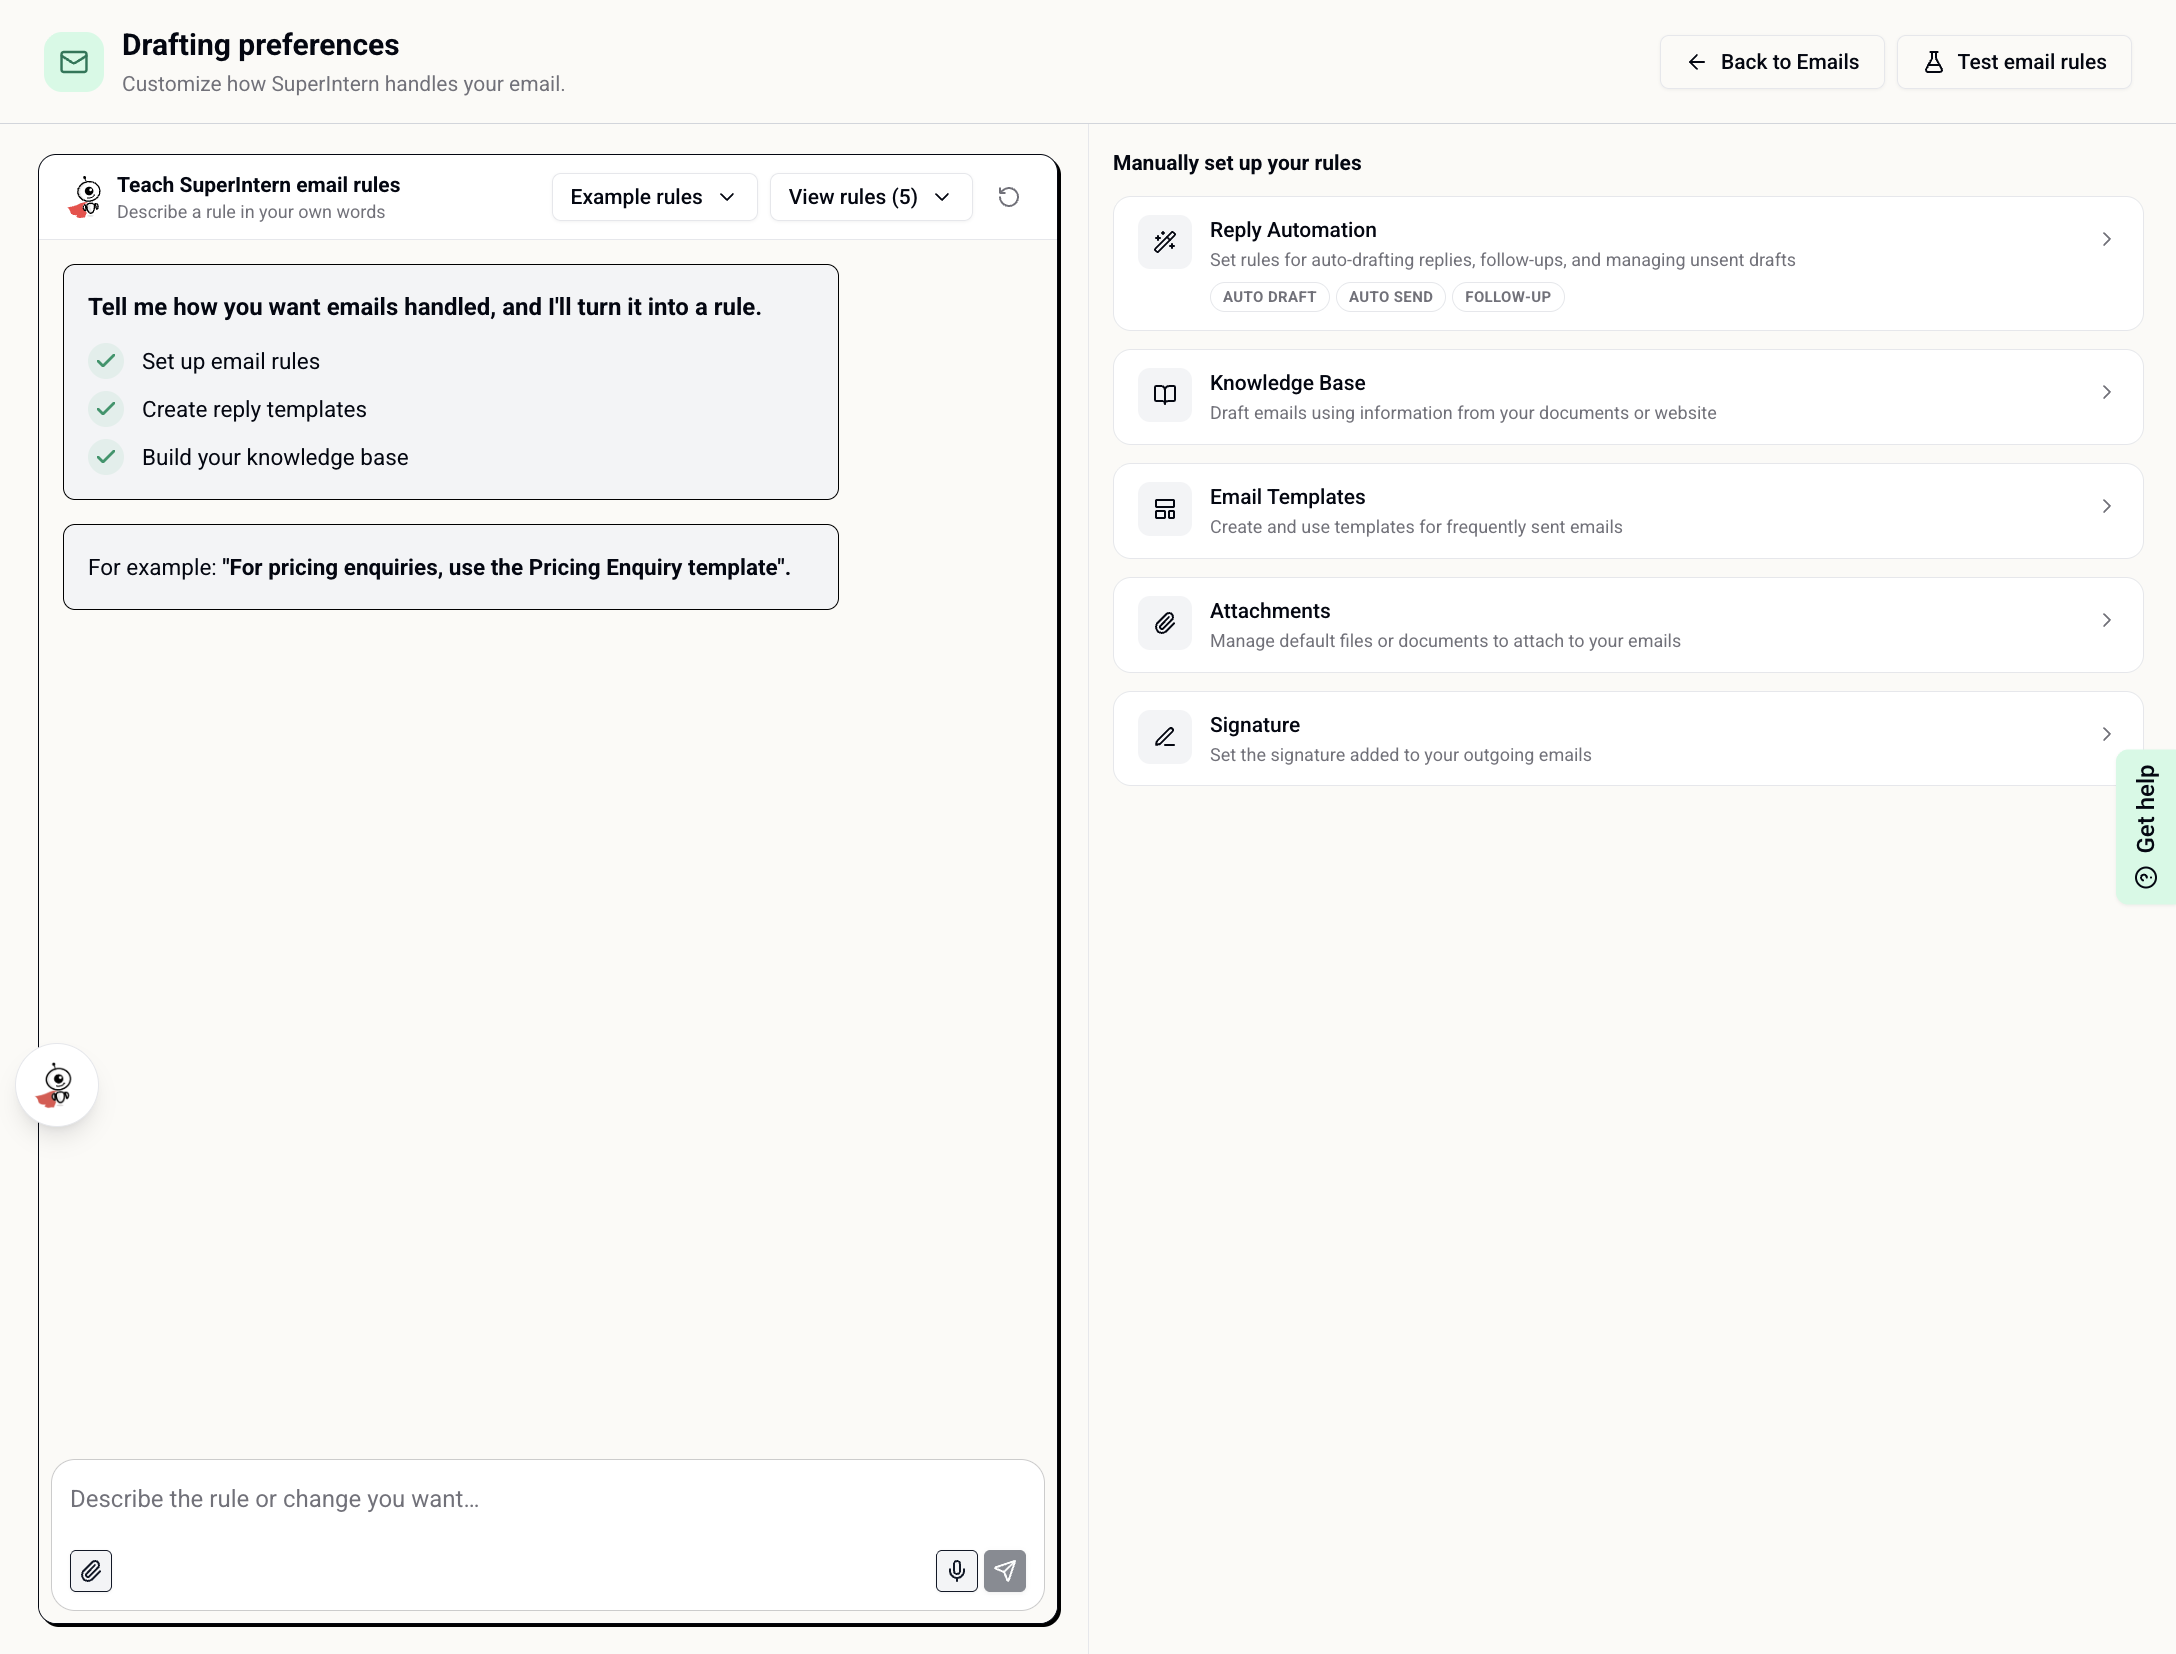The width and height of the screenshot is (2176, 1654).
Task: Expand Attachments with its chevron
Action: [x=2107, y=620]
